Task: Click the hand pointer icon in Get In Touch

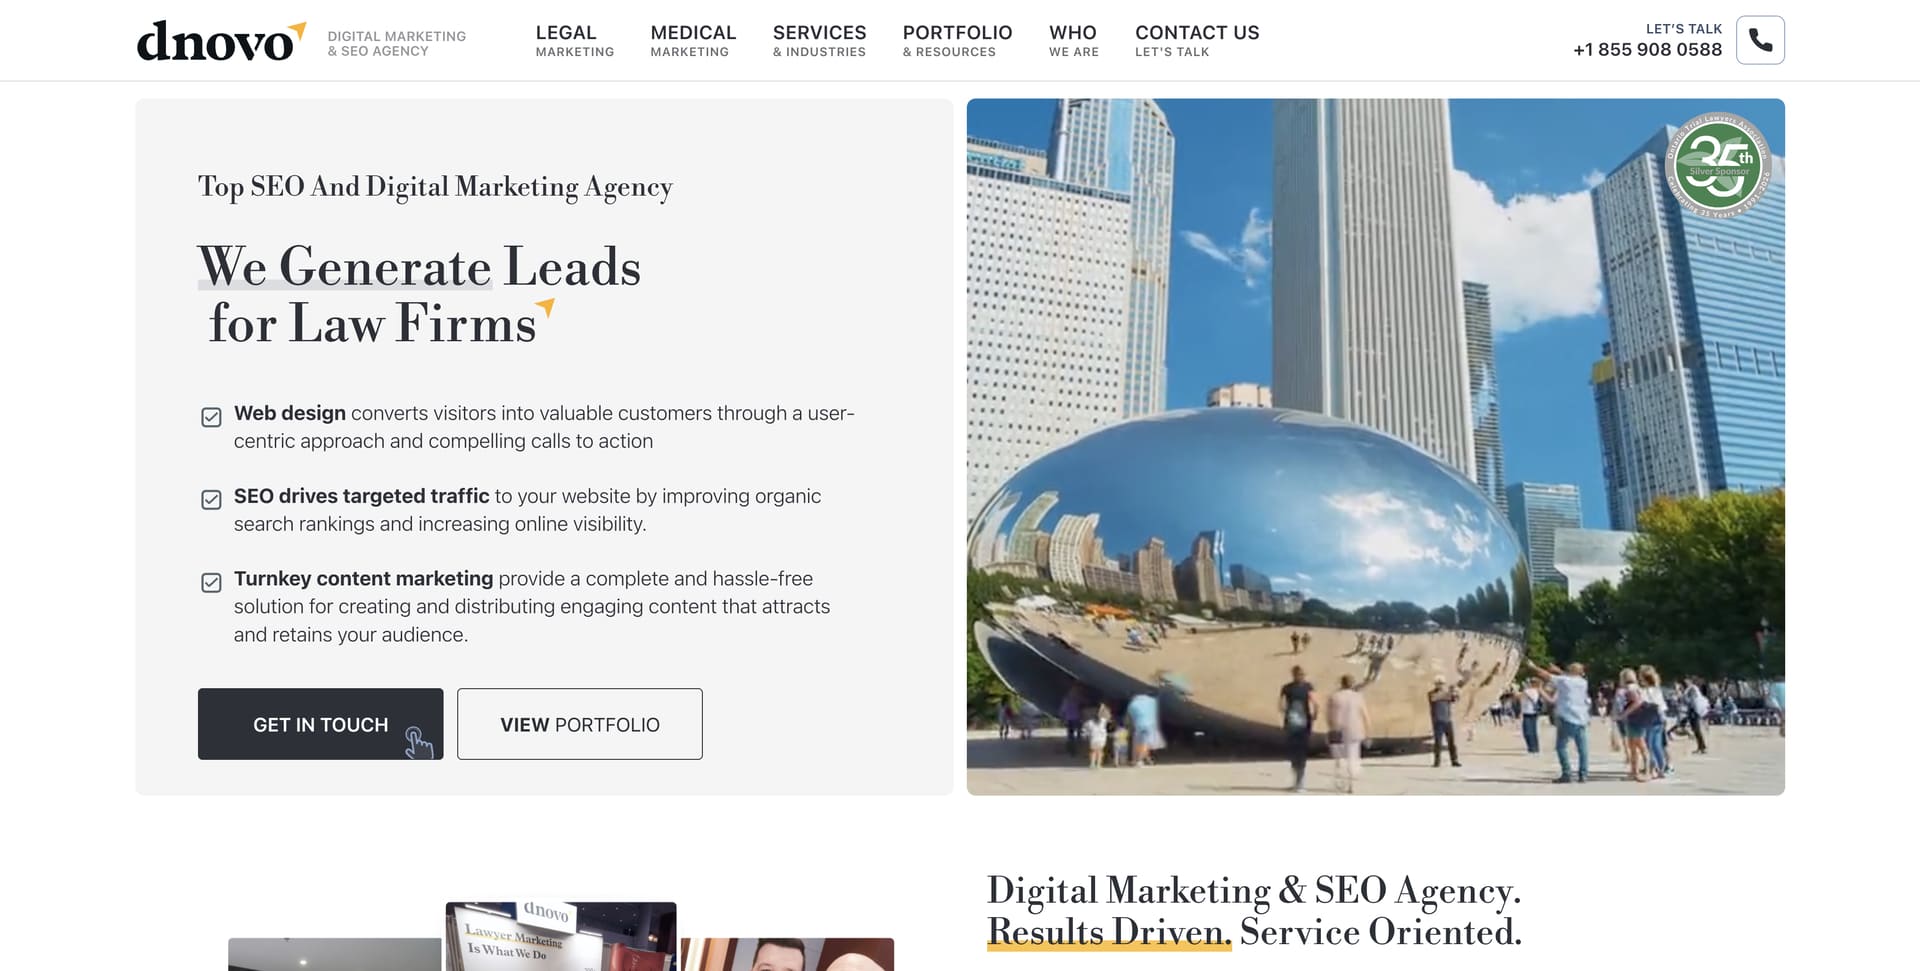Action: [418, 741]
